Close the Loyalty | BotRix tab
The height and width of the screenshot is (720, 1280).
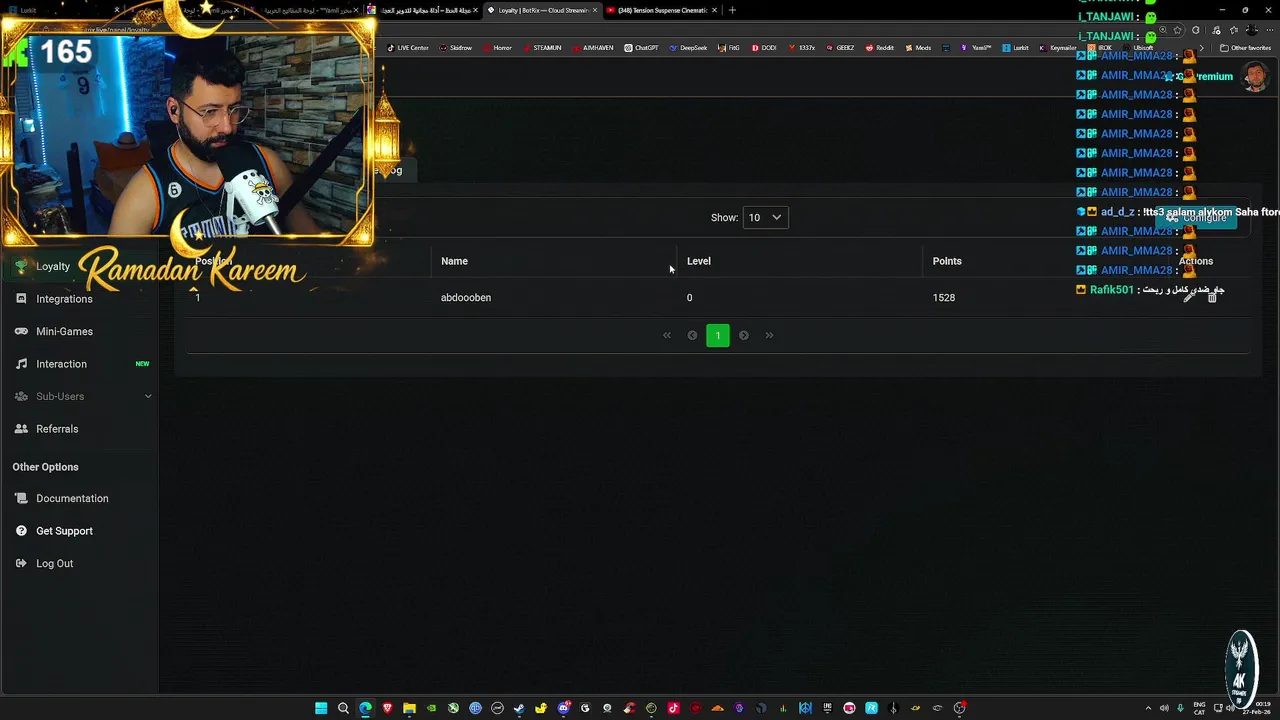(x=595, y=10)
